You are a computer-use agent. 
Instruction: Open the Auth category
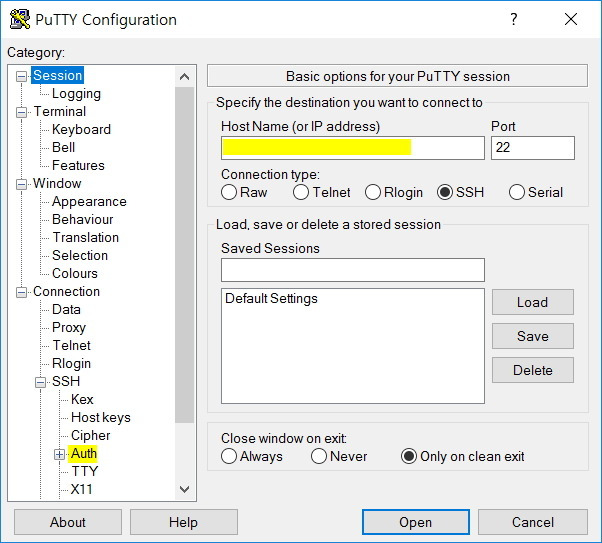[x=84, y=454]
